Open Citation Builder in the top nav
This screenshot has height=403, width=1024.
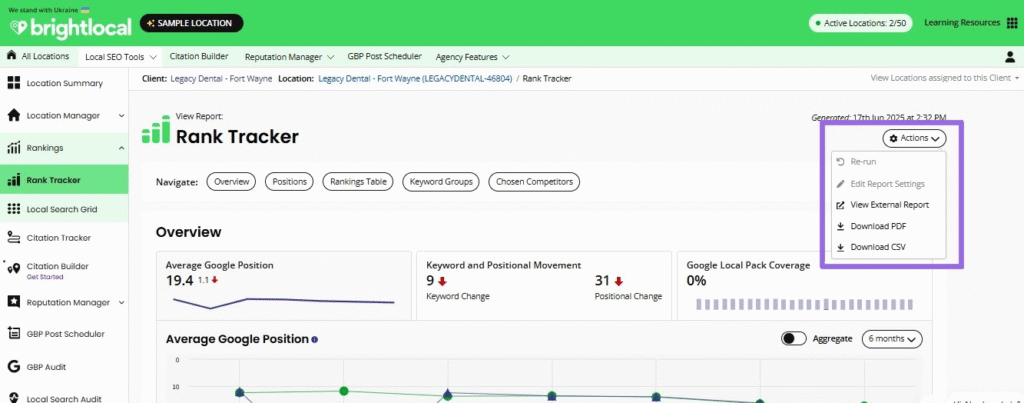[x=199, y=56]
